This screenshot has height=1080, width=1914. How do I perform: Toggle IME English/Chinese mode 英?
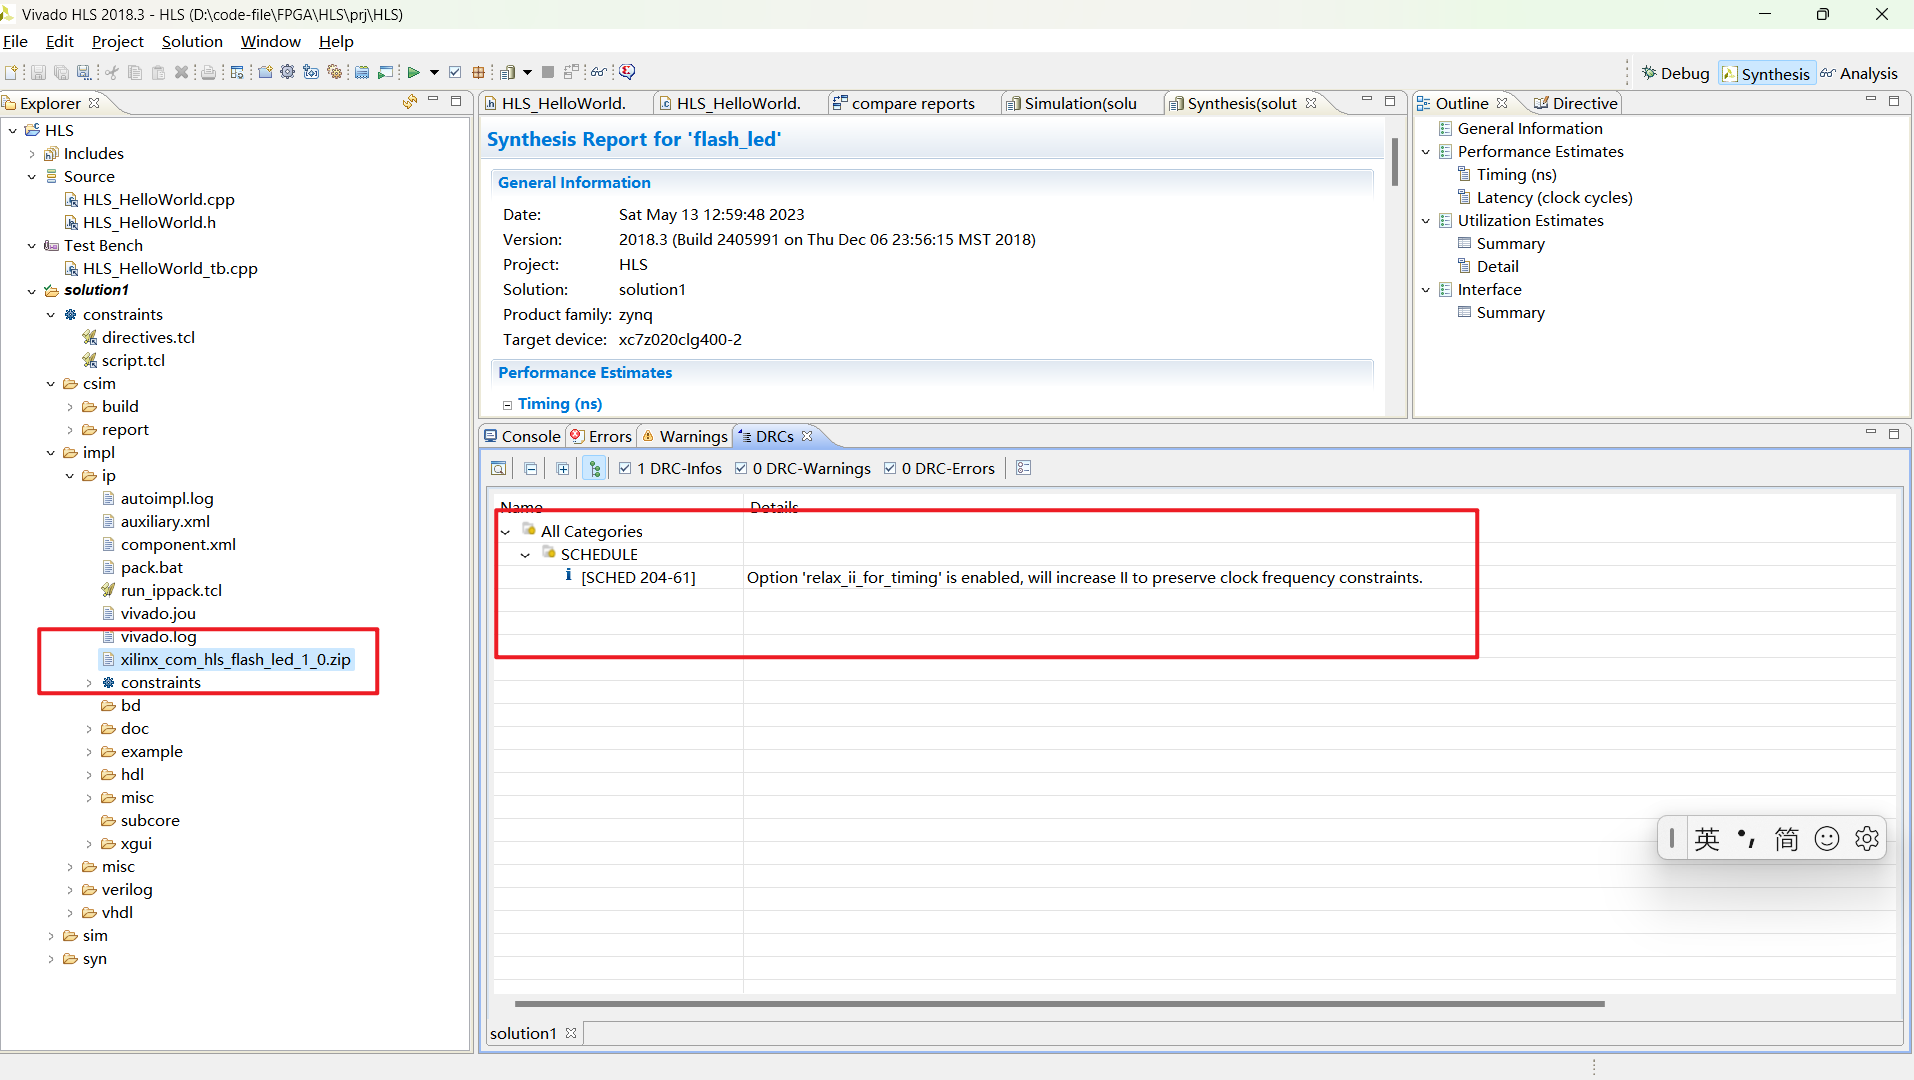[x=1707, y=838]
